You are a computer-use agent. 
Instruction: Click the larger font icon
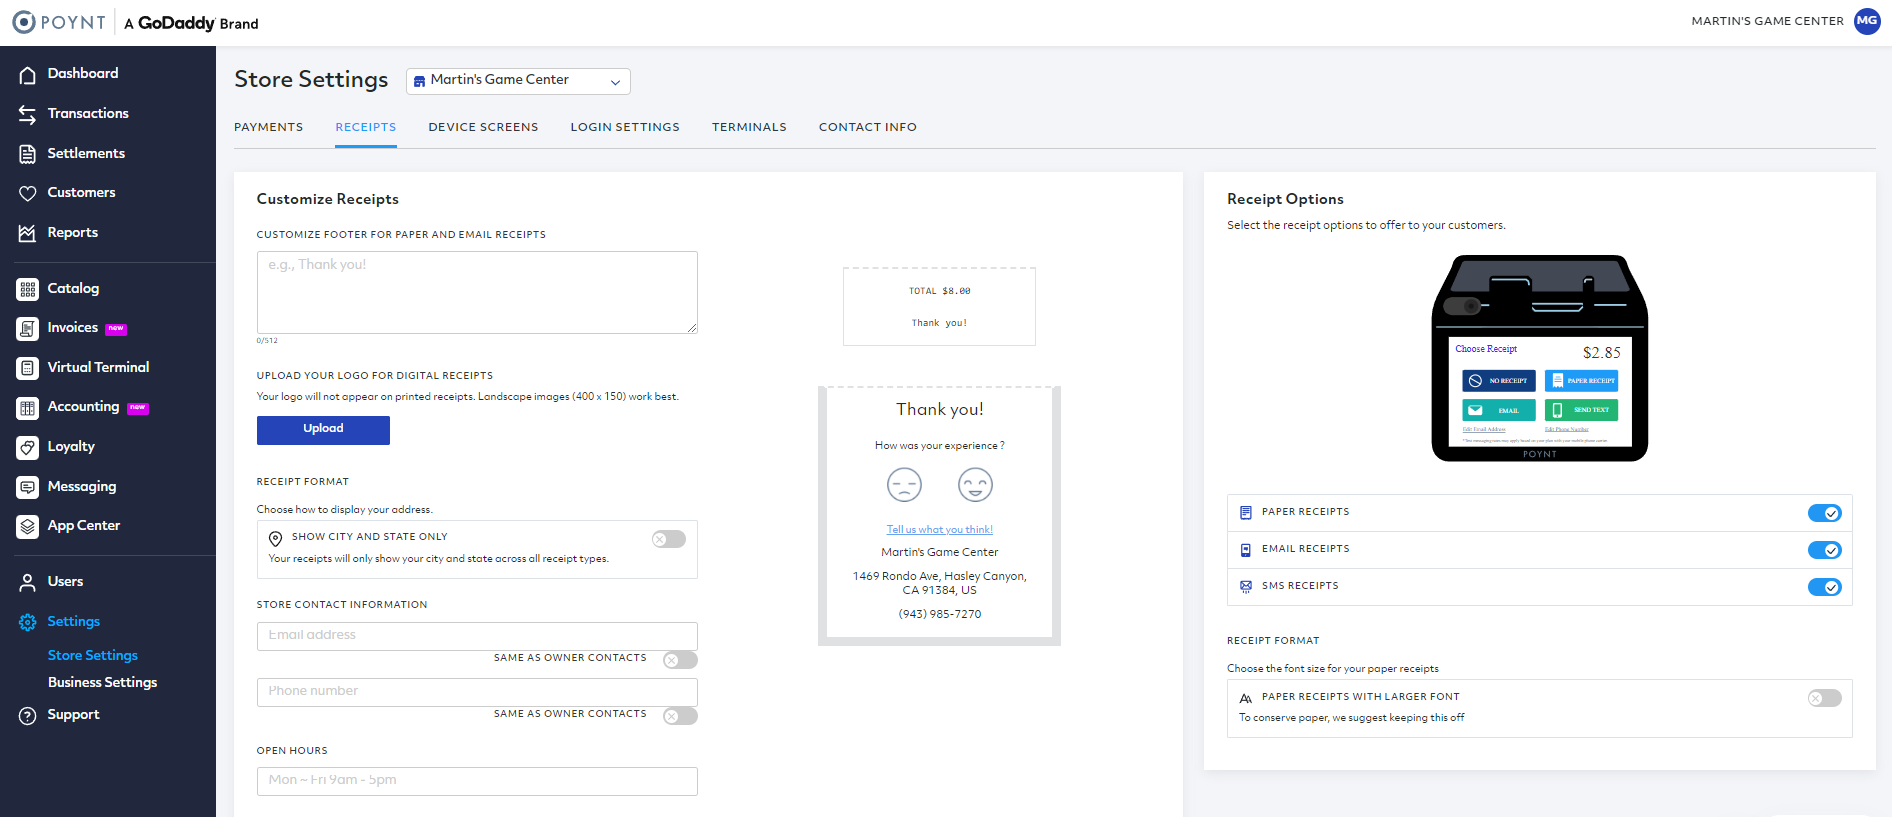point(1246,698)
